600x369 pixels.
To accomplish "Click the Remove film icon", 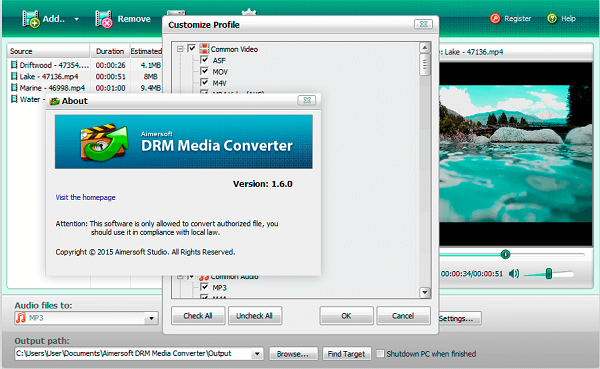I will point(104,19).
